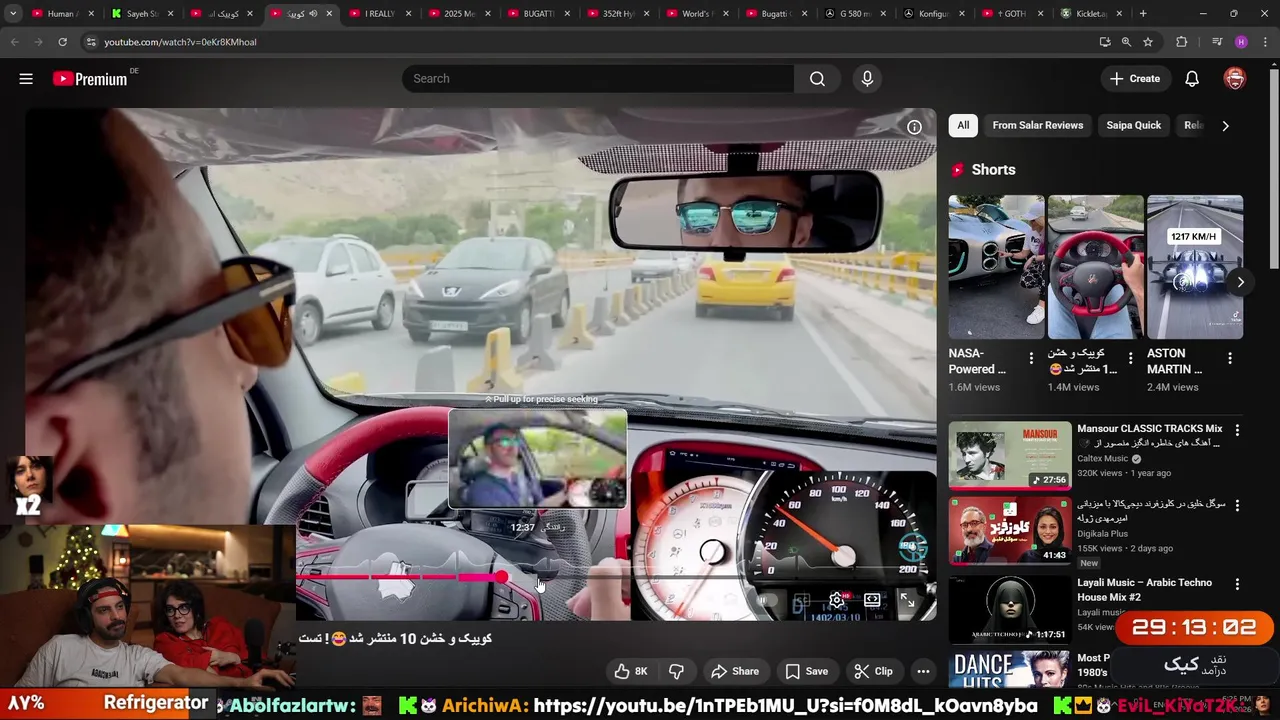Start voice search with the microphone
The height and width of the screenshot is (720, 1280).
867,79
